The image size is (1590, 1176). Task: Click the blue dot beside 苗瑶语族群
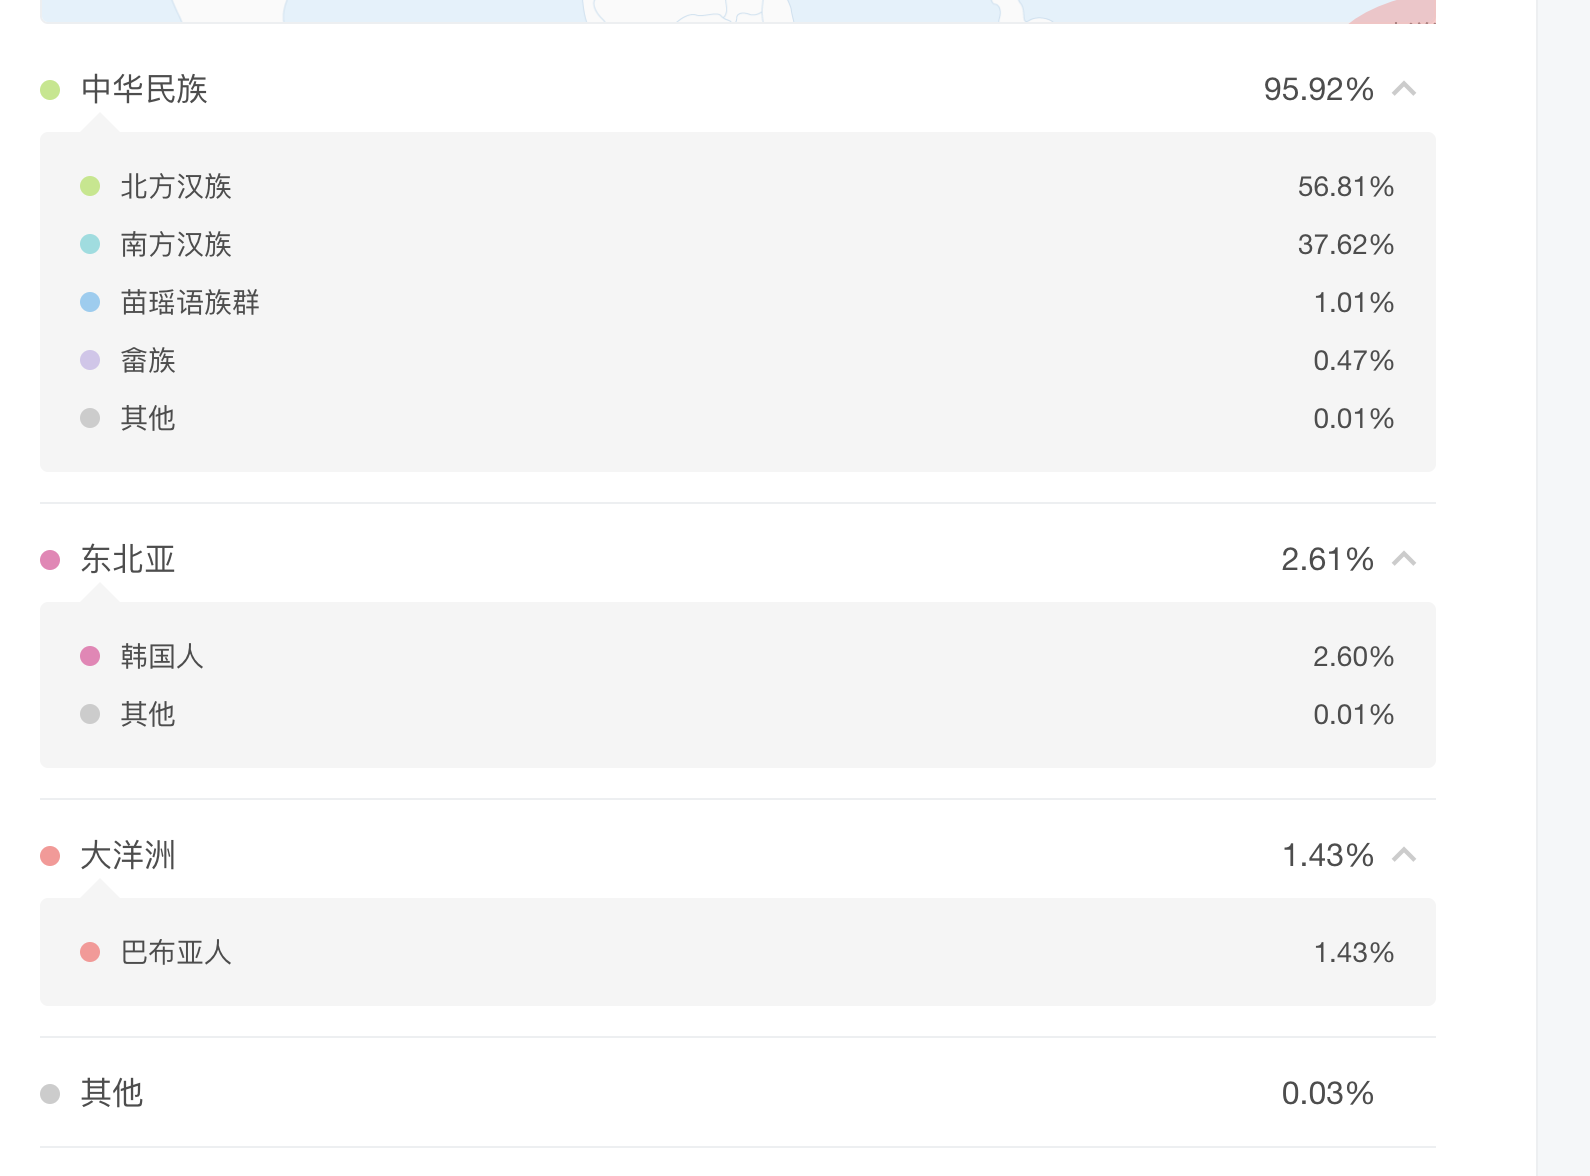pyautogui.click(x=90, y=302)
